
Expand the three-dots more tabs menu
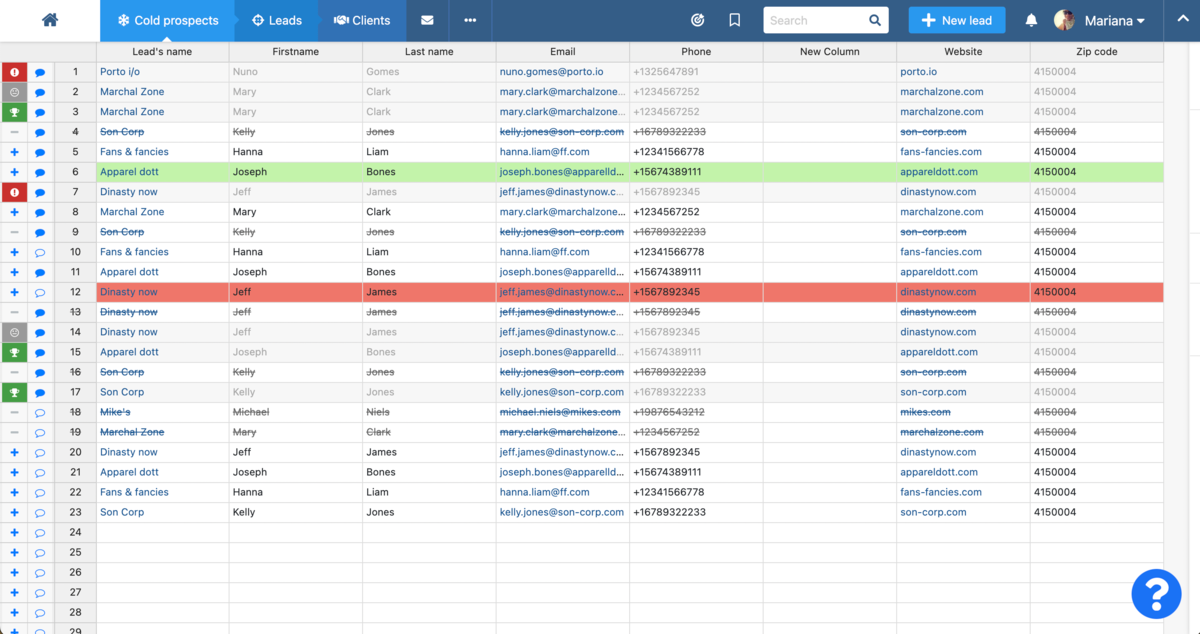coord(470,20)
